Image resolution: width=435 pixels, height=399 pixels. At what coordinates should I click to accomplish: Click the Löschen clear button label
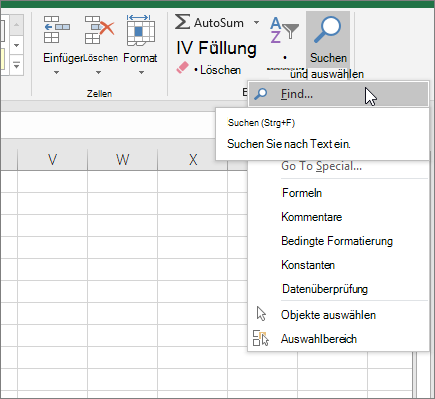[220, 70]
